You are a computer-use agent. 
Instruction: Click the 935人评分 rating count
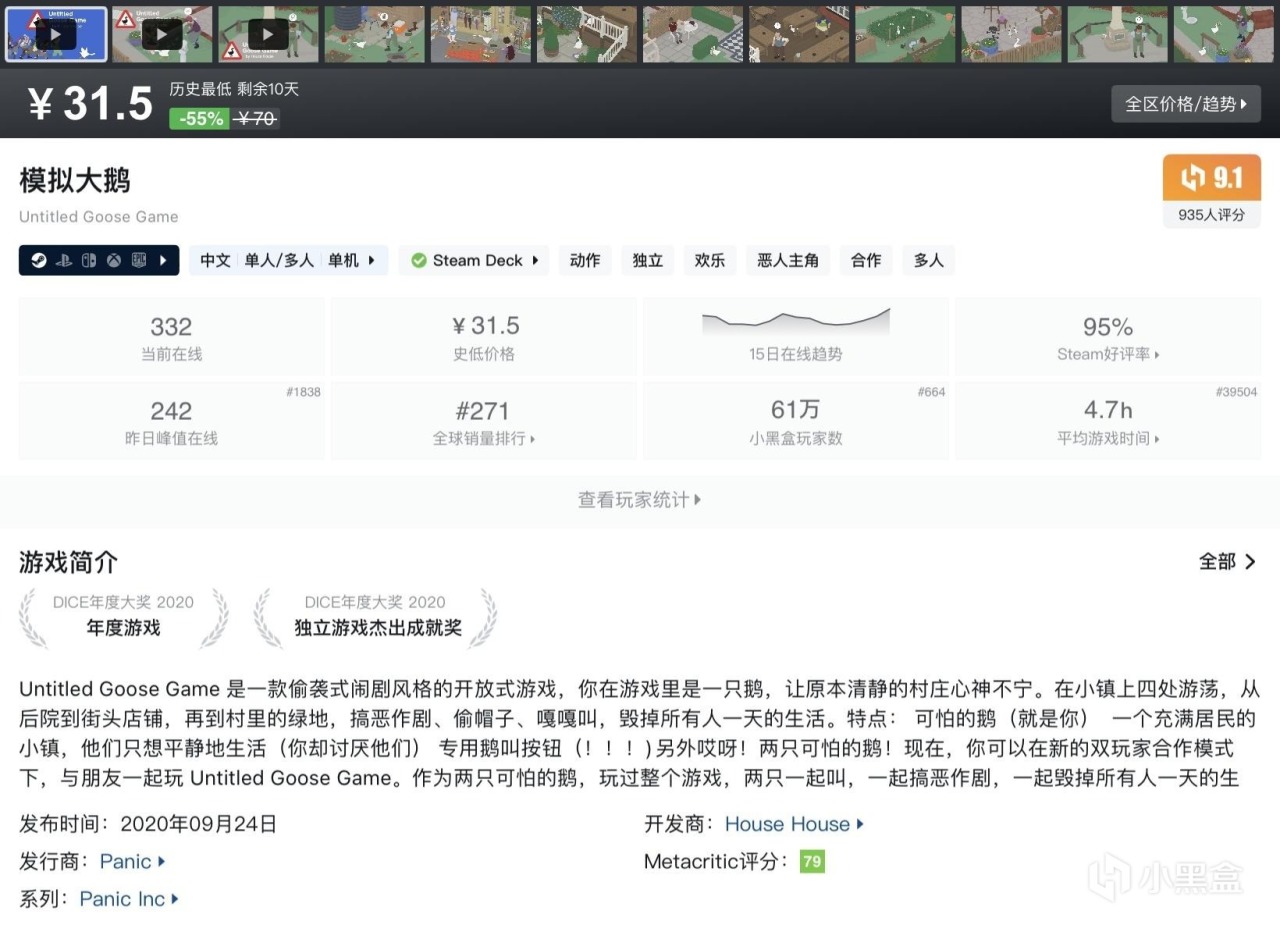pos(1211,215)
